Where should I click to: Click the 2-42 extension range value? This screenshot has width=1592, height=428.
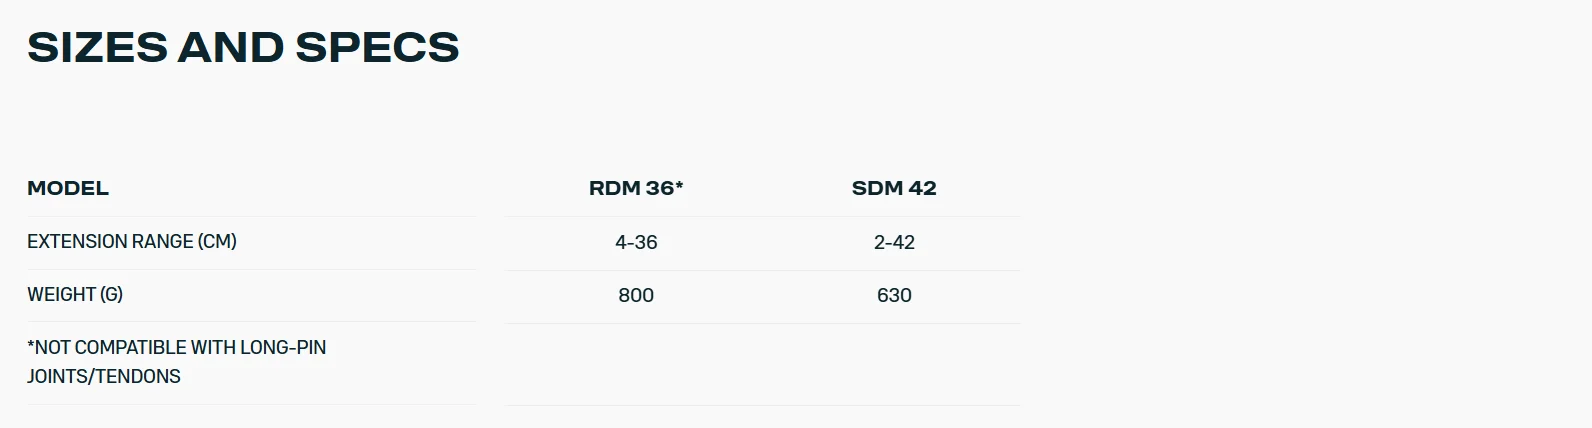tap(894, 242)
